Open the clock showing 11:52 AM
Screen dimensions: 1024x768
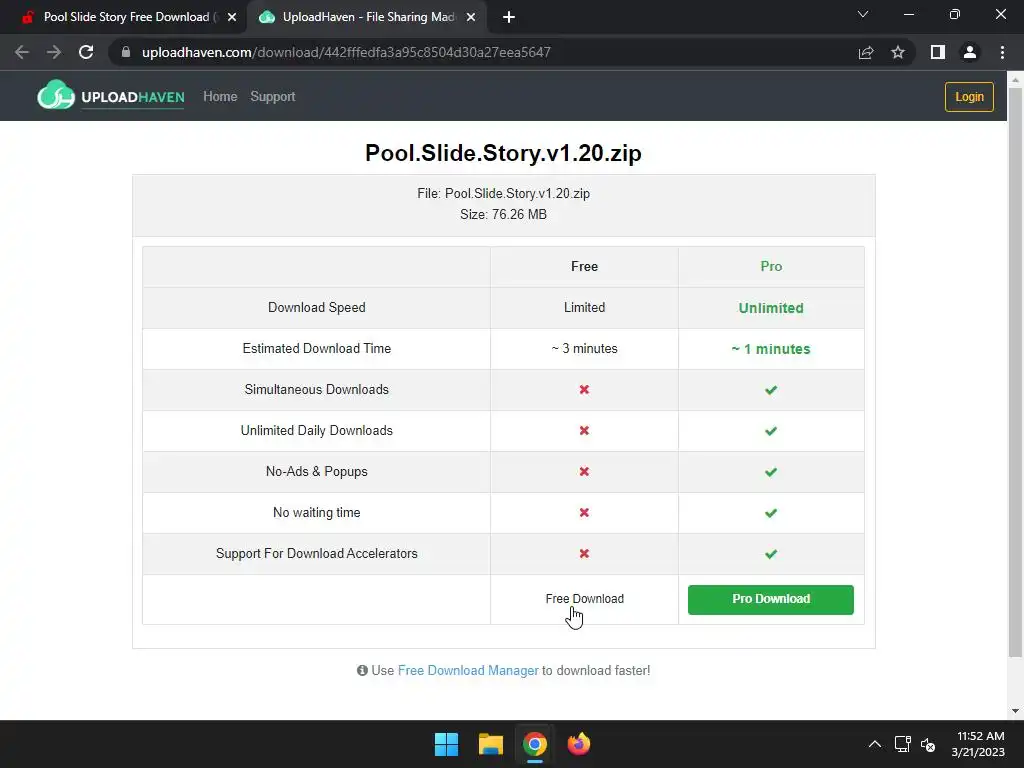pyautogui.click(x=979, y=744)
